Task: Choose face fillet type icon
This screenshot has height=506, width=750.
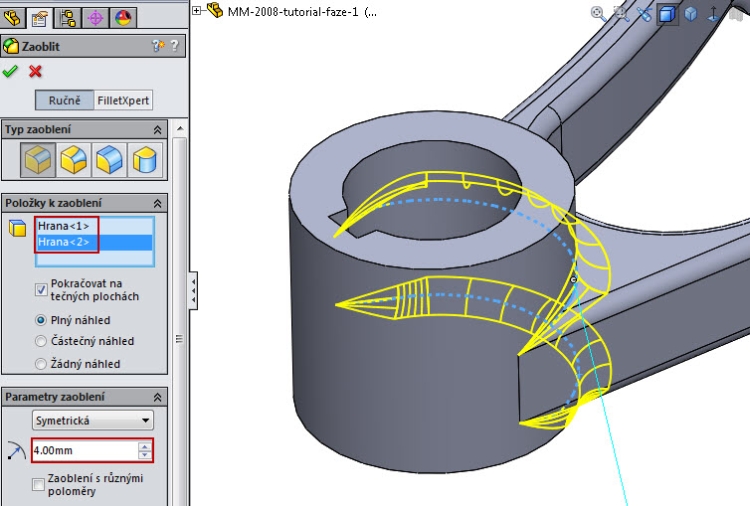Action: (109, 160)
